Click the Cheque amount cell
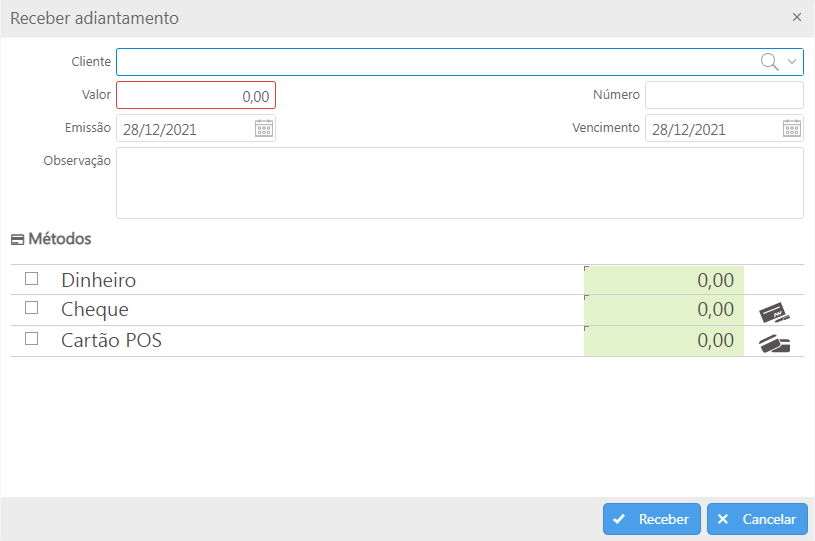Image resolution: width=815 pixels, height=541 pixels. (664, 310)
